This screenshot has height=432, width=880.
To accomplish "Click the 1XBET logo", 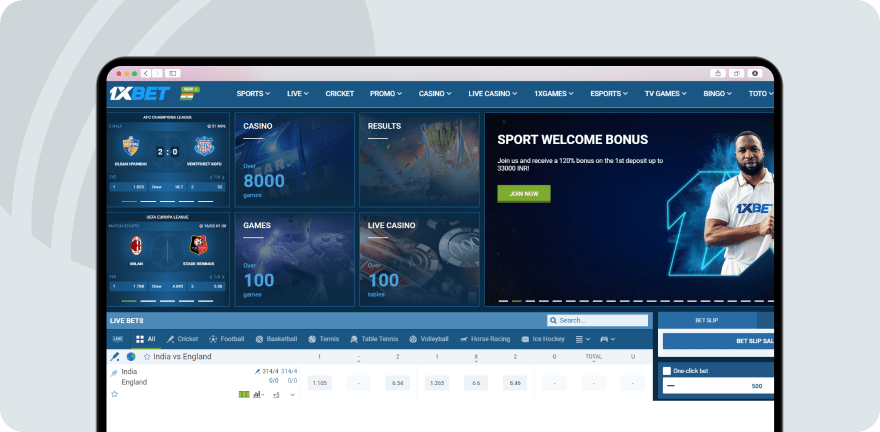I will coord(139,94).
